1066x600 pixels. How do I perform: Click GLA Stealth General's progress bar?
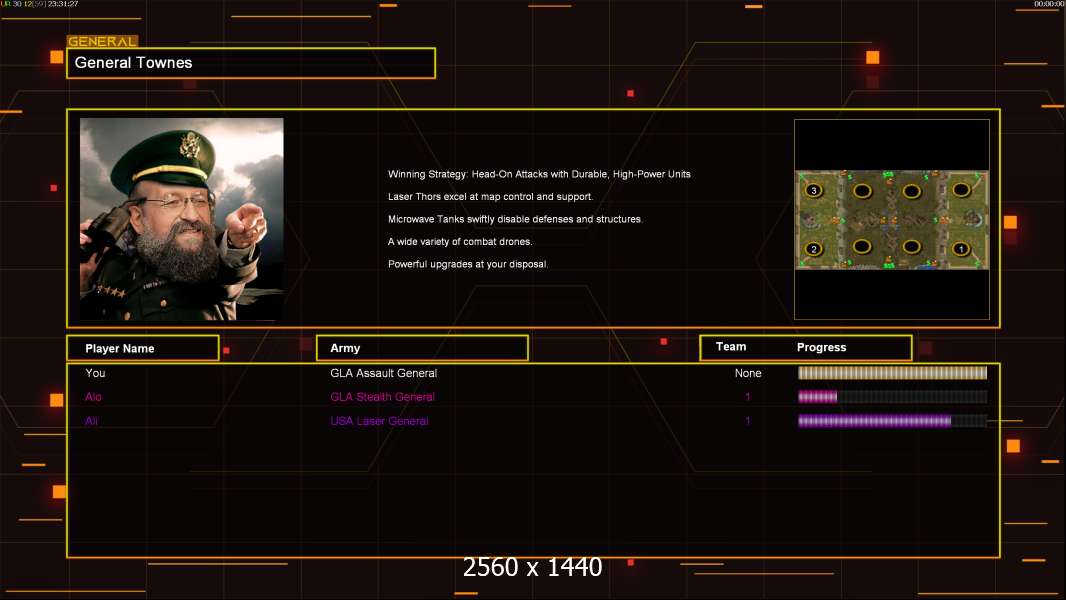[x=892, y=397]
